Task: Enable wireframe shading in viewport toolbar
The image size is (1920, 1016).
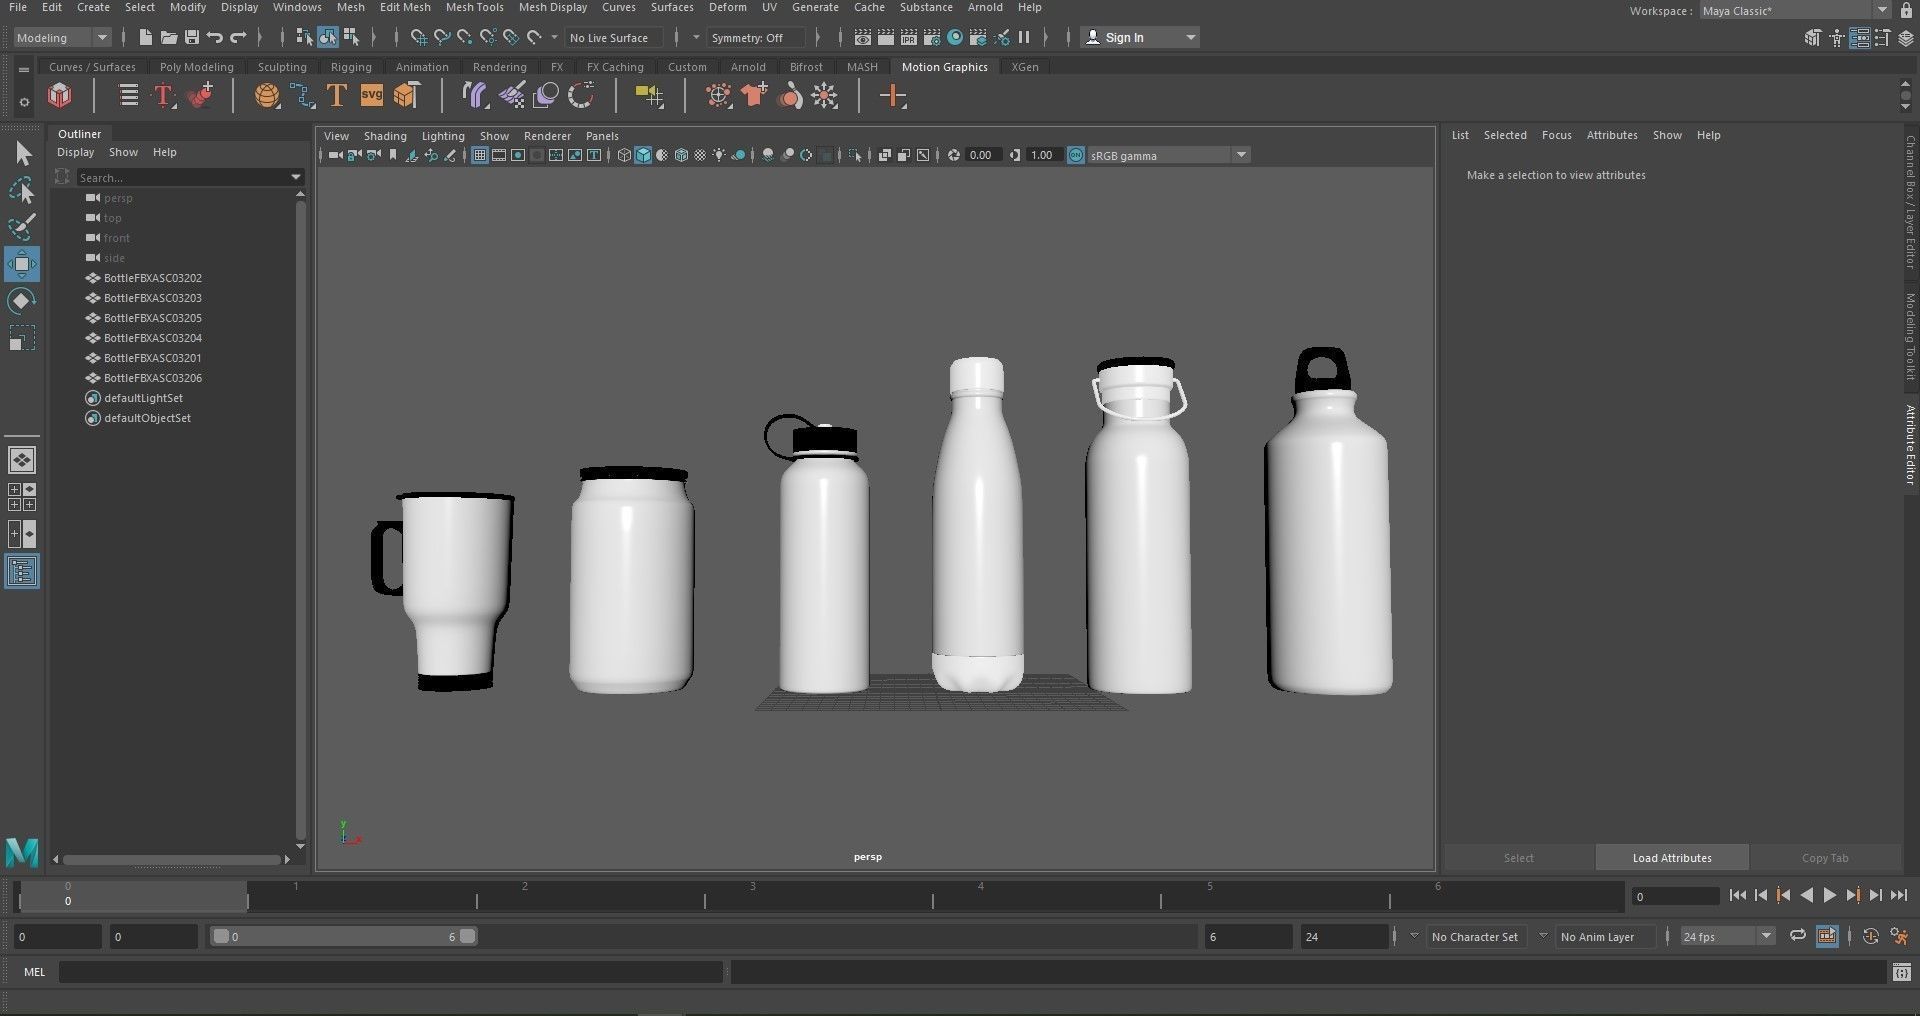Action: point(624,155)
